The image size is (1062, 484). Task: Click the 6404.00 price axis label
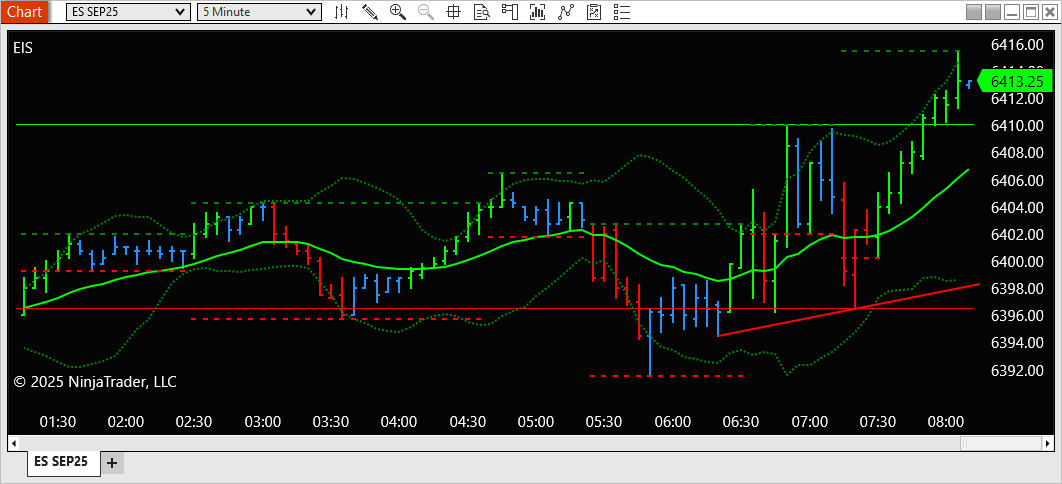click(1017, 207)
